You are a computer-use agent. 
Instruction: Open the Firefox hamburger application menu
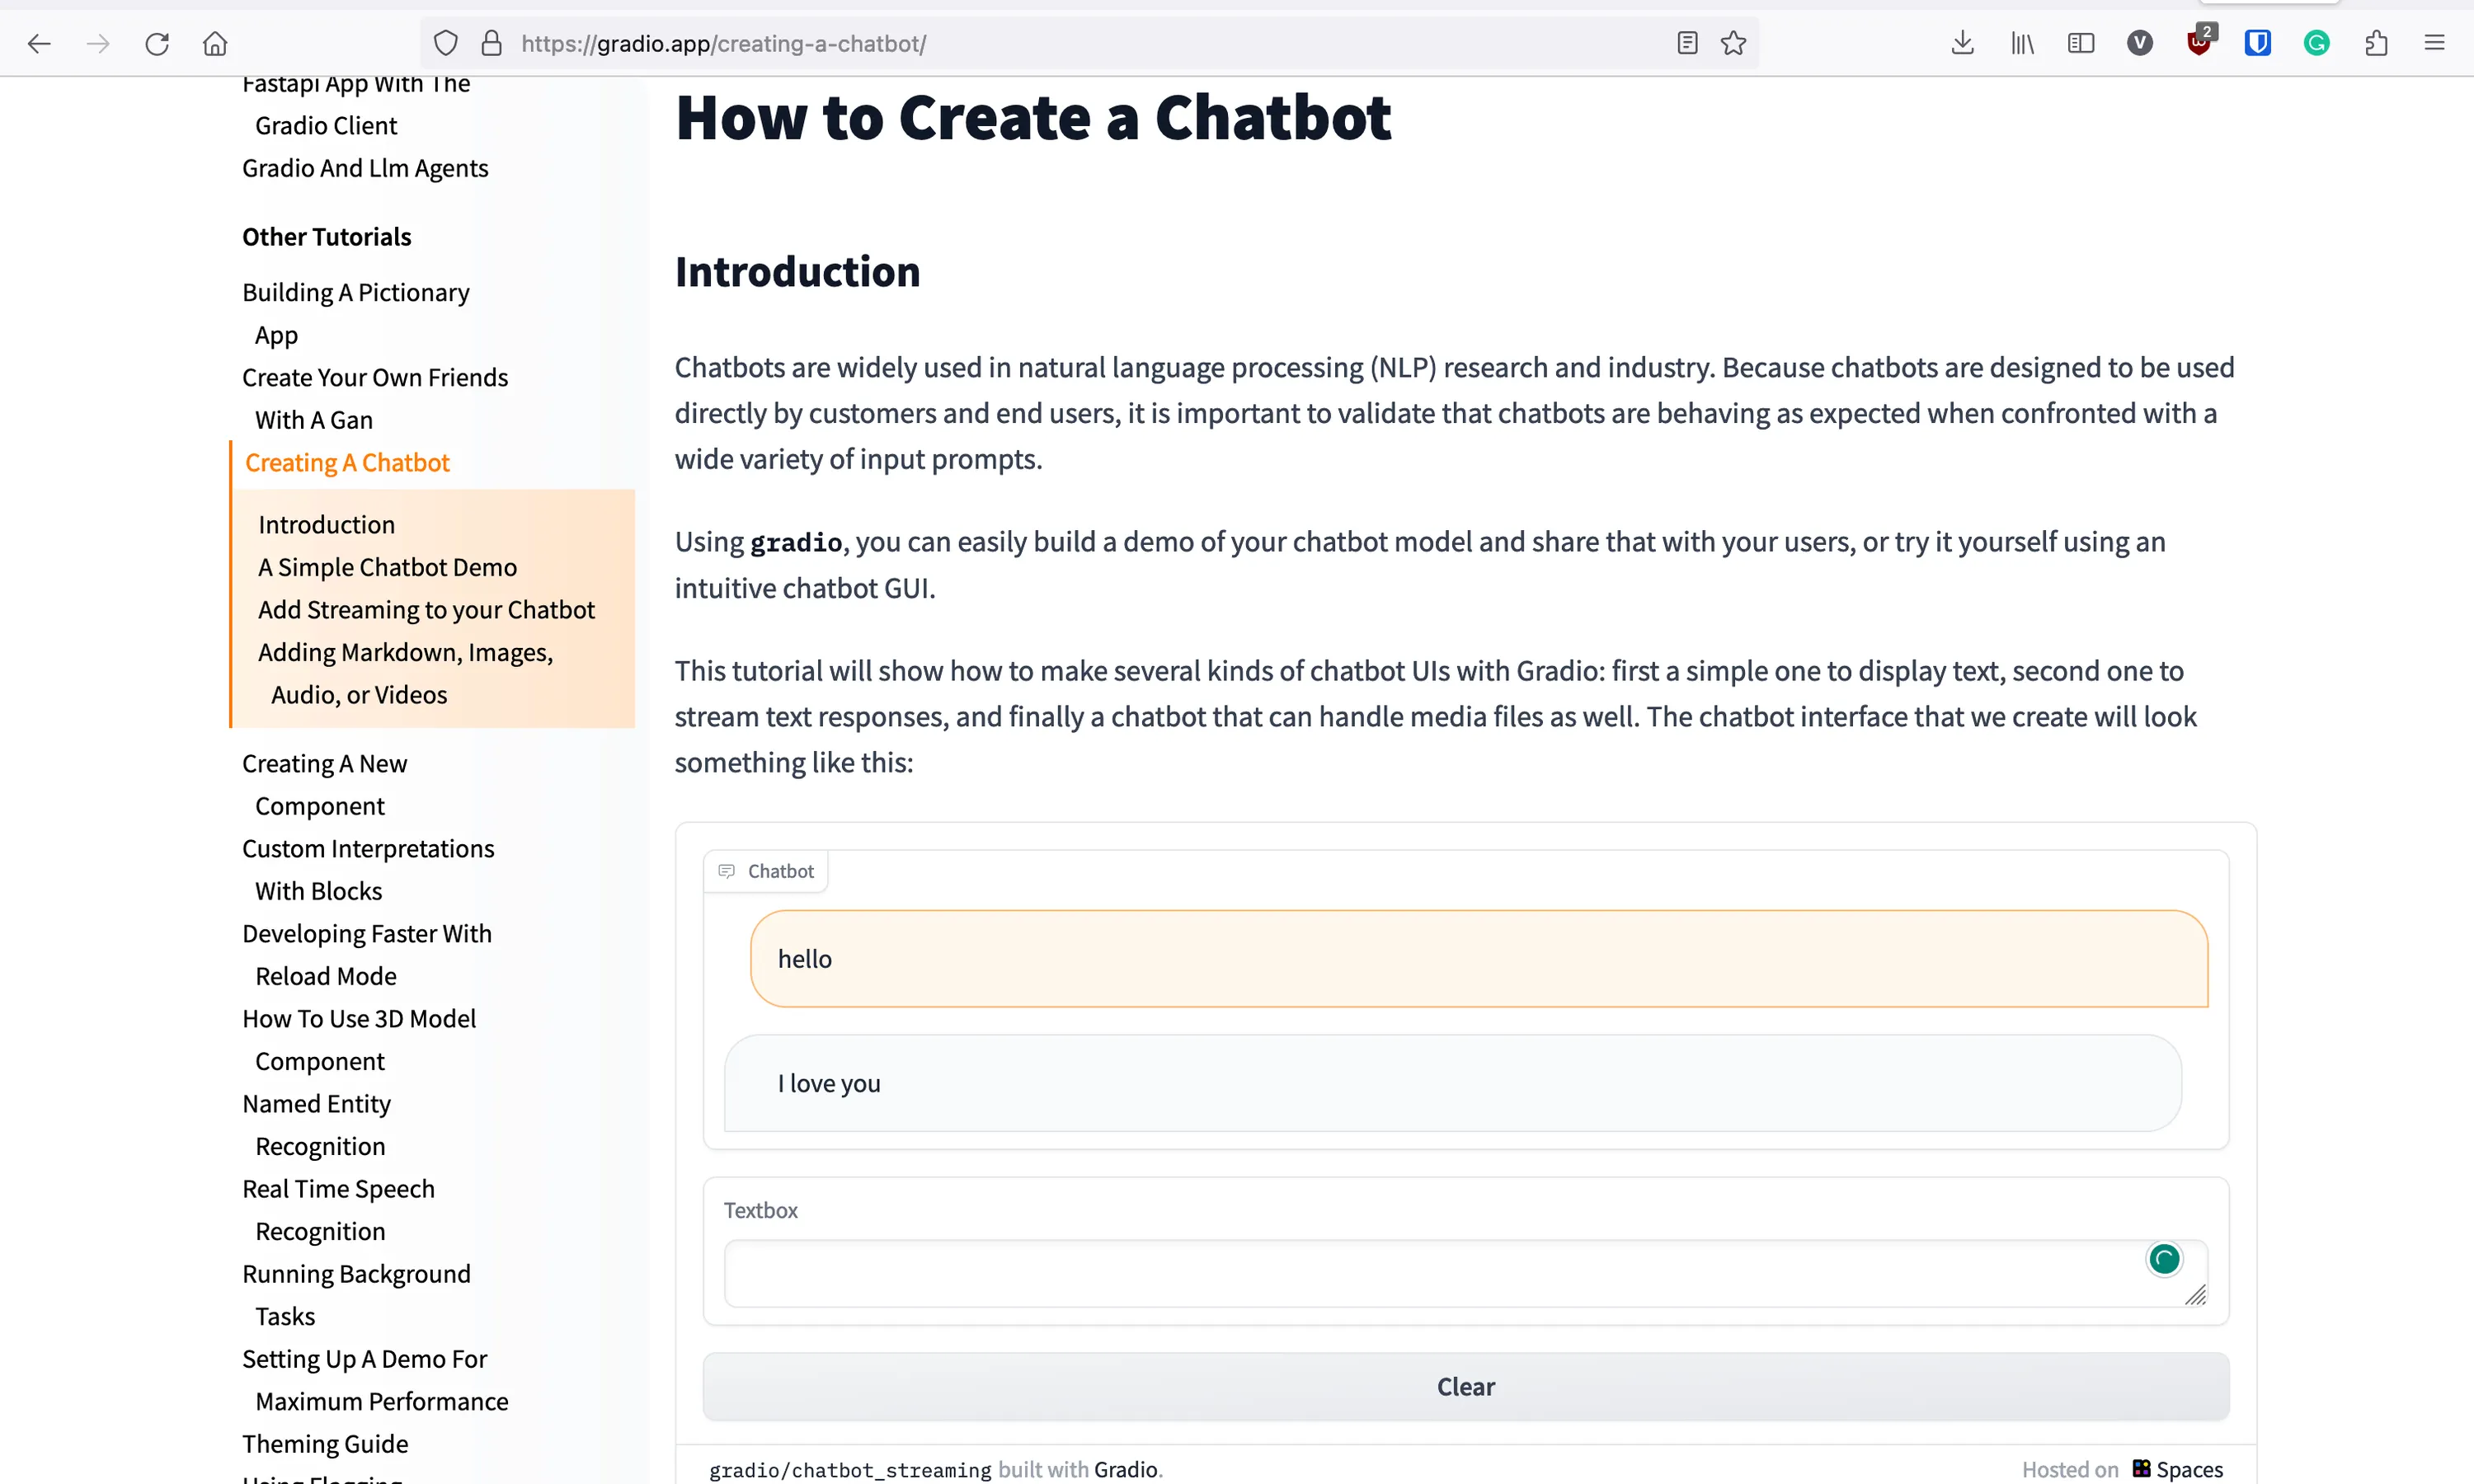[x=2434, y=43]
